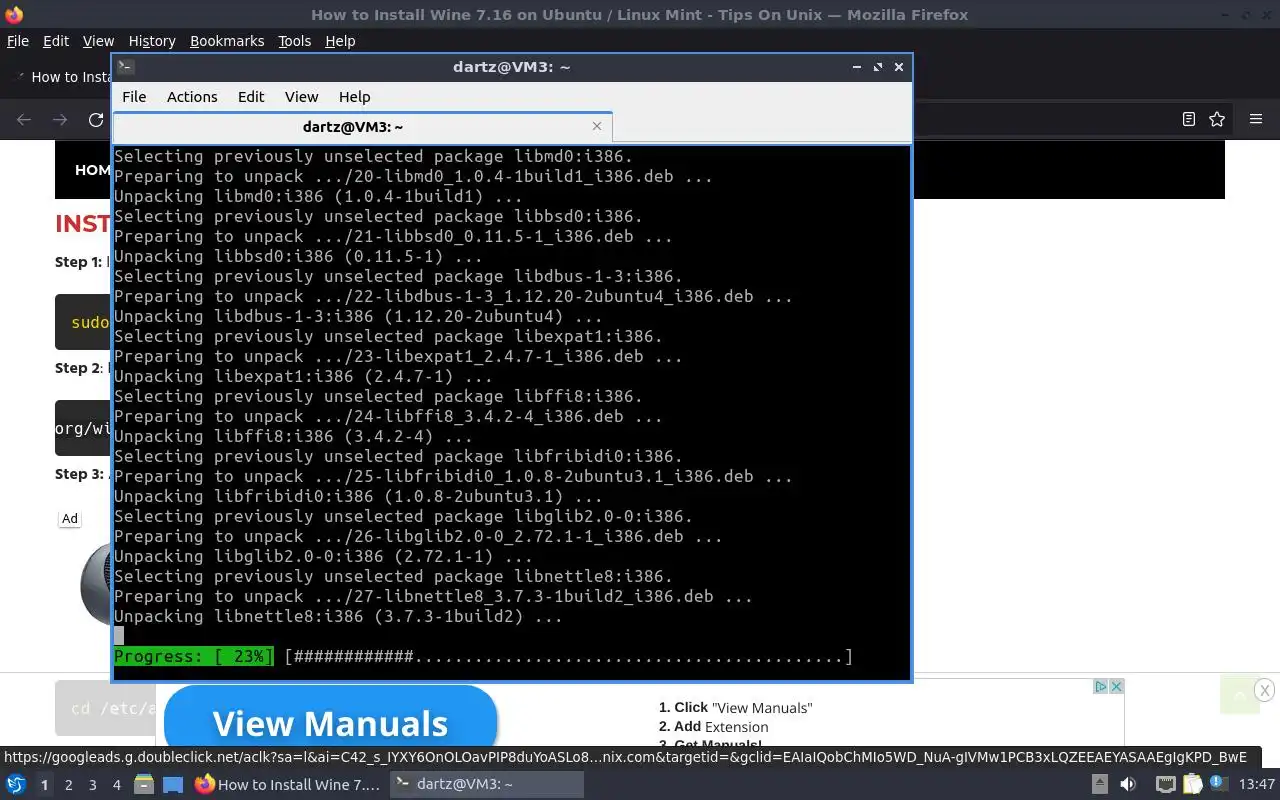
Task: Go back in Firefox
Action: (24, 120)
